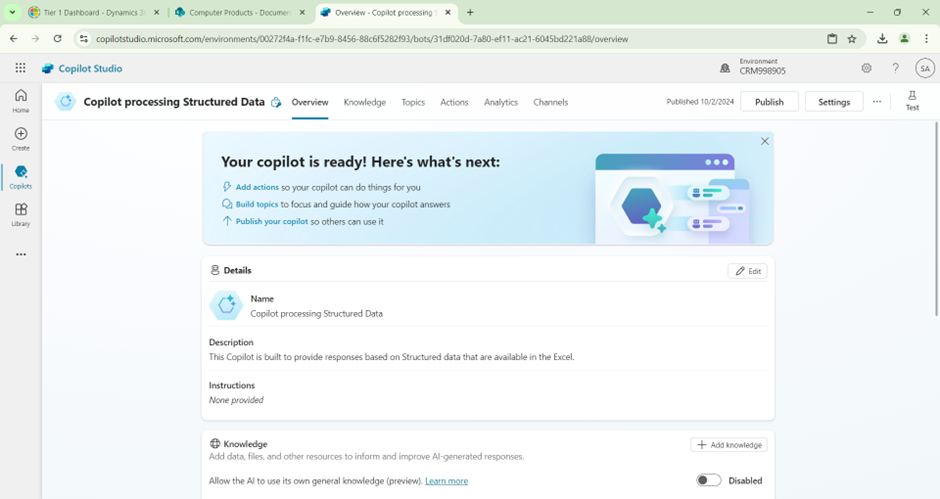This screenshot has width=940, height=499.
Task: Dismiss the 'Your copilot is ready' banner
Action: (765, 141)
